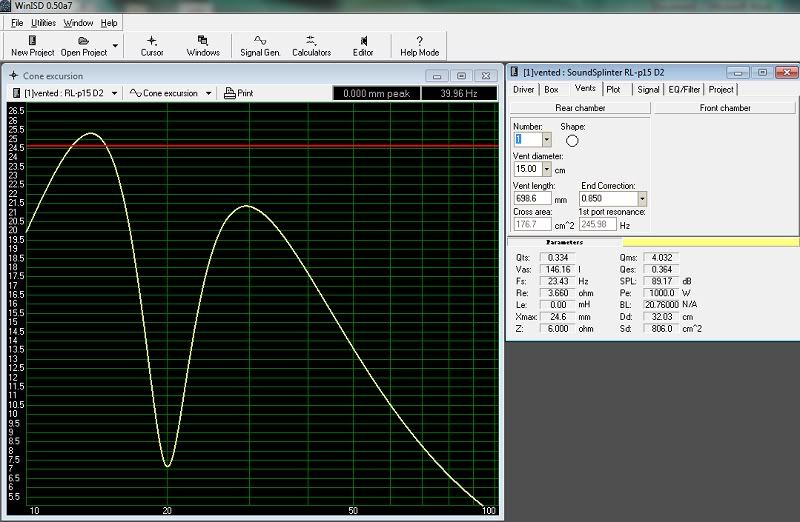Expand the vent Number dropdown
The width and height of the screenshot is (800, 522).
tap(546, 140)
